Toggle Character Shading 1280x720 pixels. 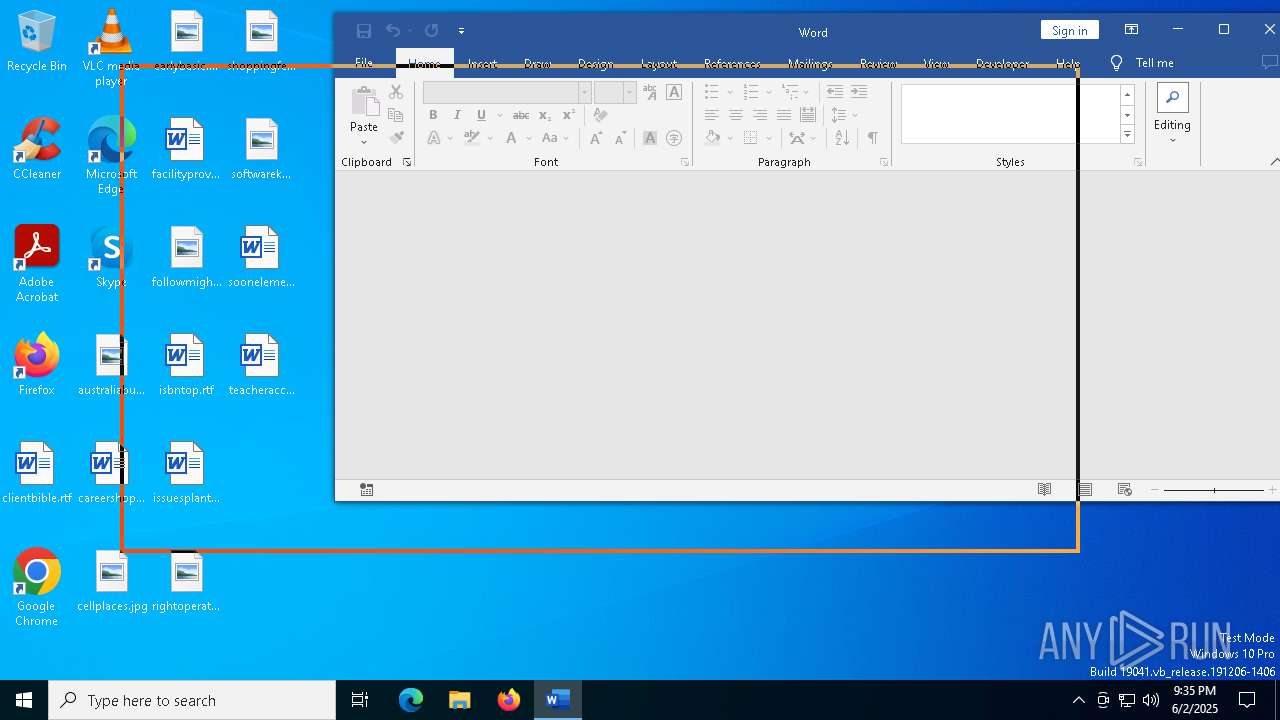(650, 138)
